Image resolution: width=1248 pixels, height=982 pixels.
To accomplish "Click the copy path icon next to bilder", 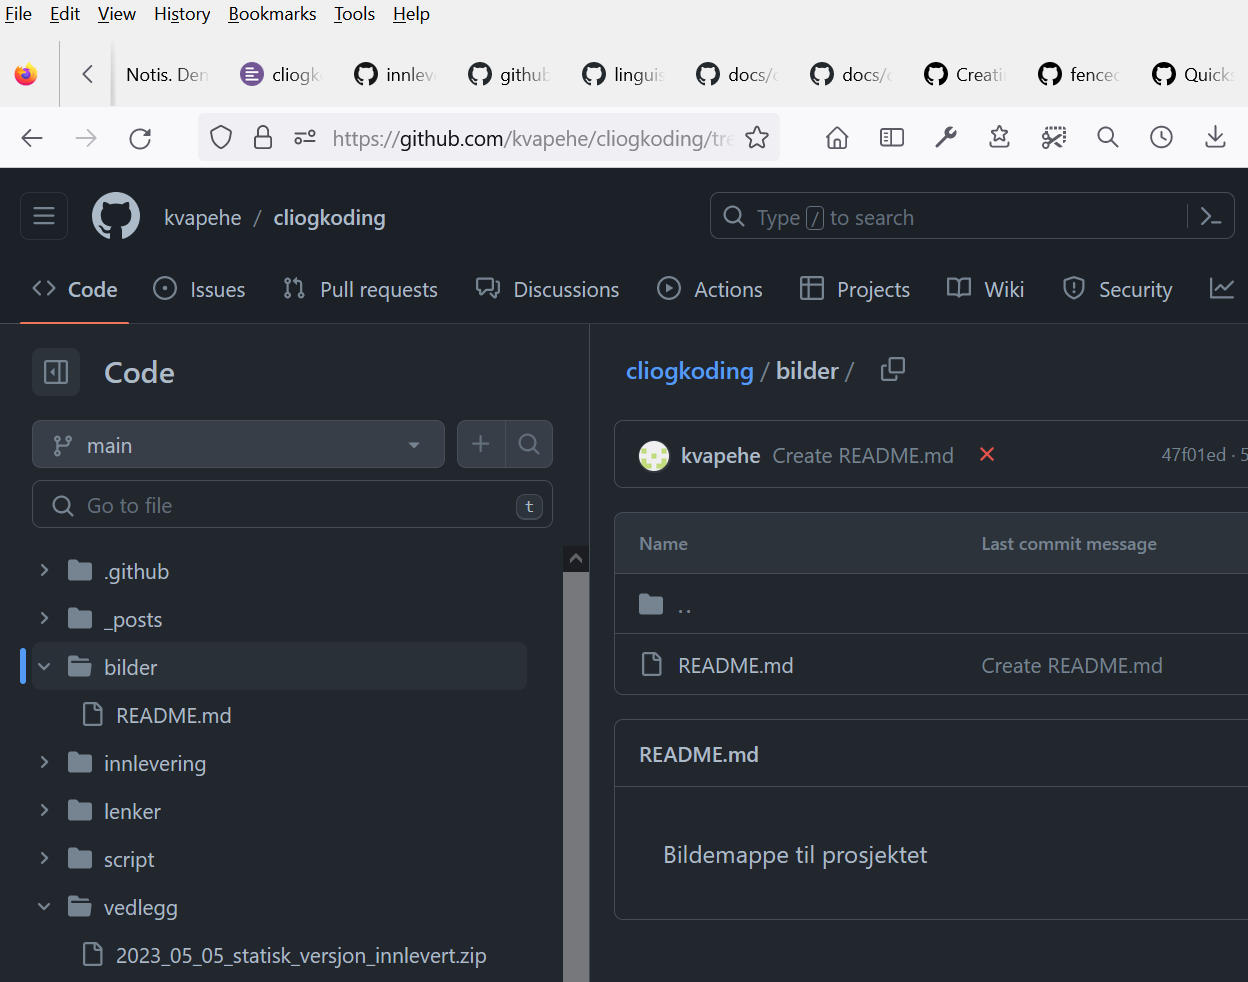I will (892, 369).
